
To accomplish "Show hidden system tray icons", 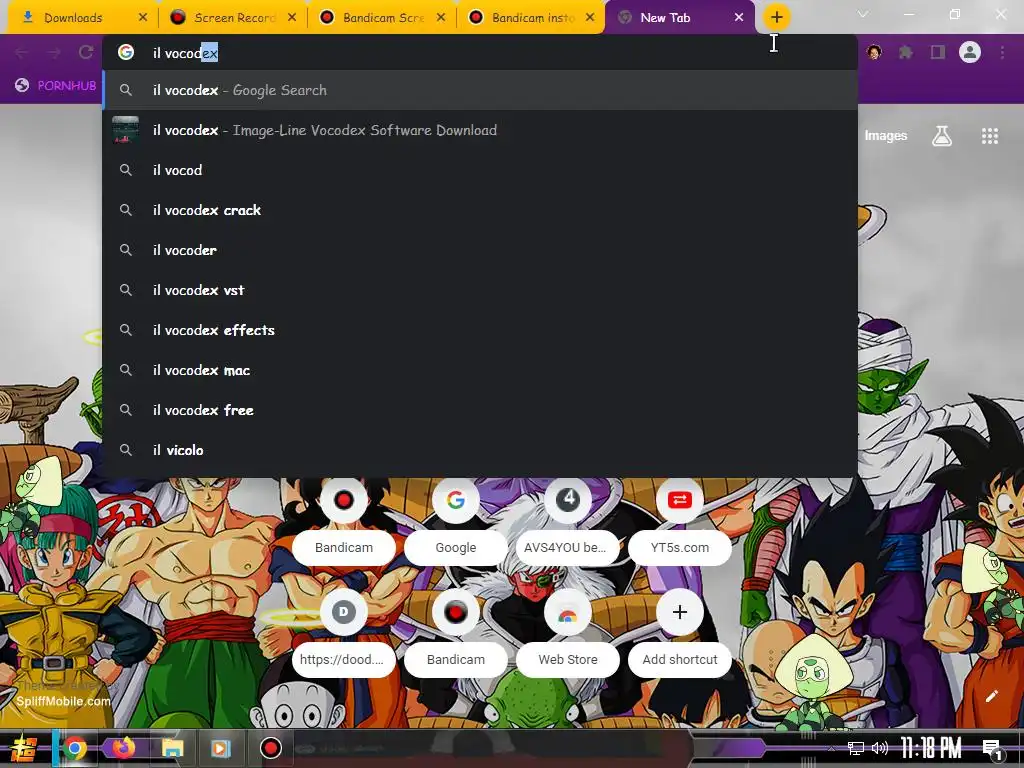I will click(831, 748).
